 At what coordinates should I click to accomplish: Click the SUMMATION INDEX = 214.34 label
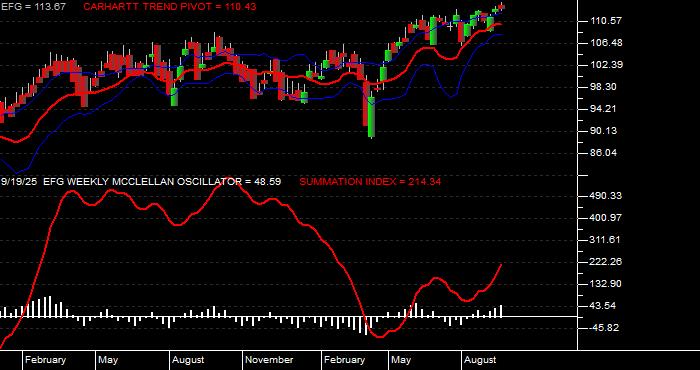click(370, 182)
